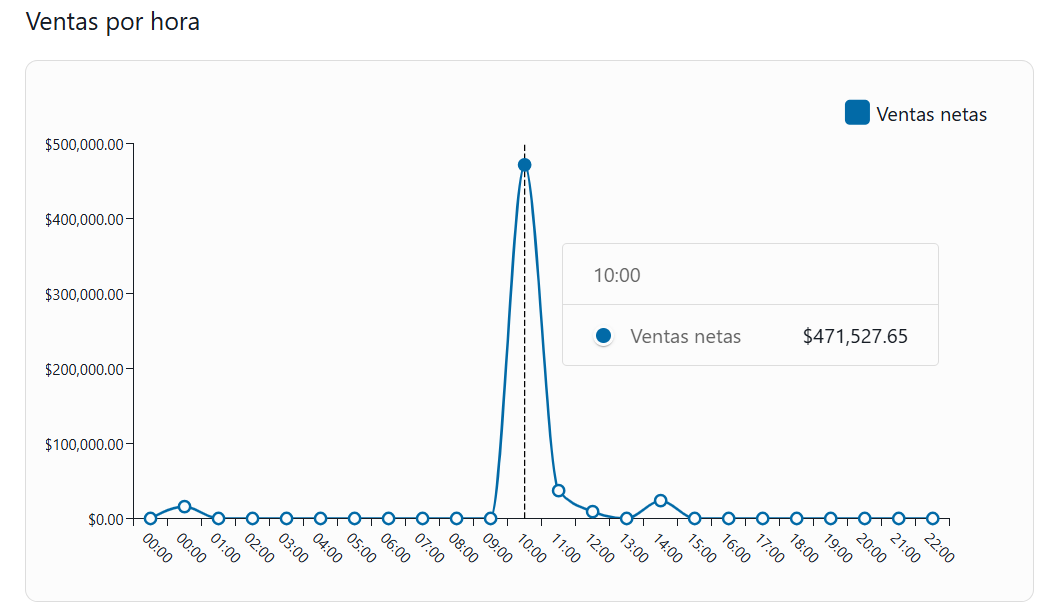Click the blue Ventas netas legend swatch
The image size is (1048, 616).
tap(857, 113)
